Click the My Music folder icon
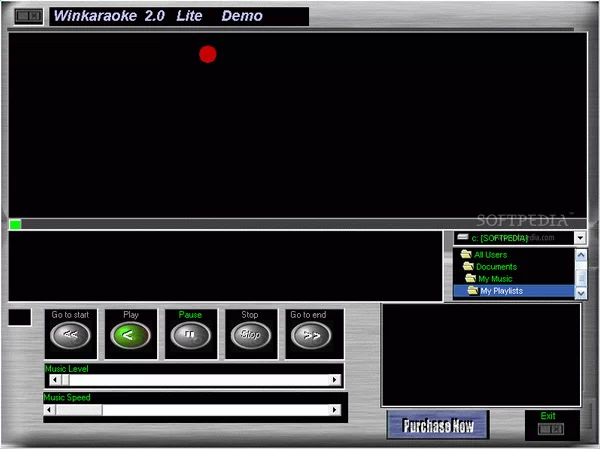The width and height of the screenshot is (600, 449). click(470, 278)
